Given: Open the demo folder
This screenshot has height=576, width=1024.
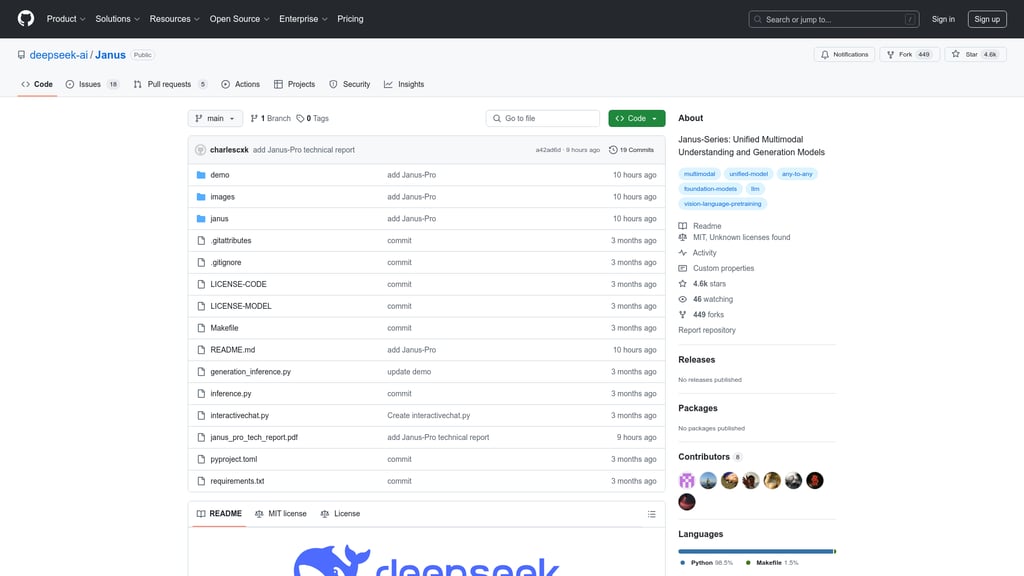Looking at the screenshot, I should (220, 175).
